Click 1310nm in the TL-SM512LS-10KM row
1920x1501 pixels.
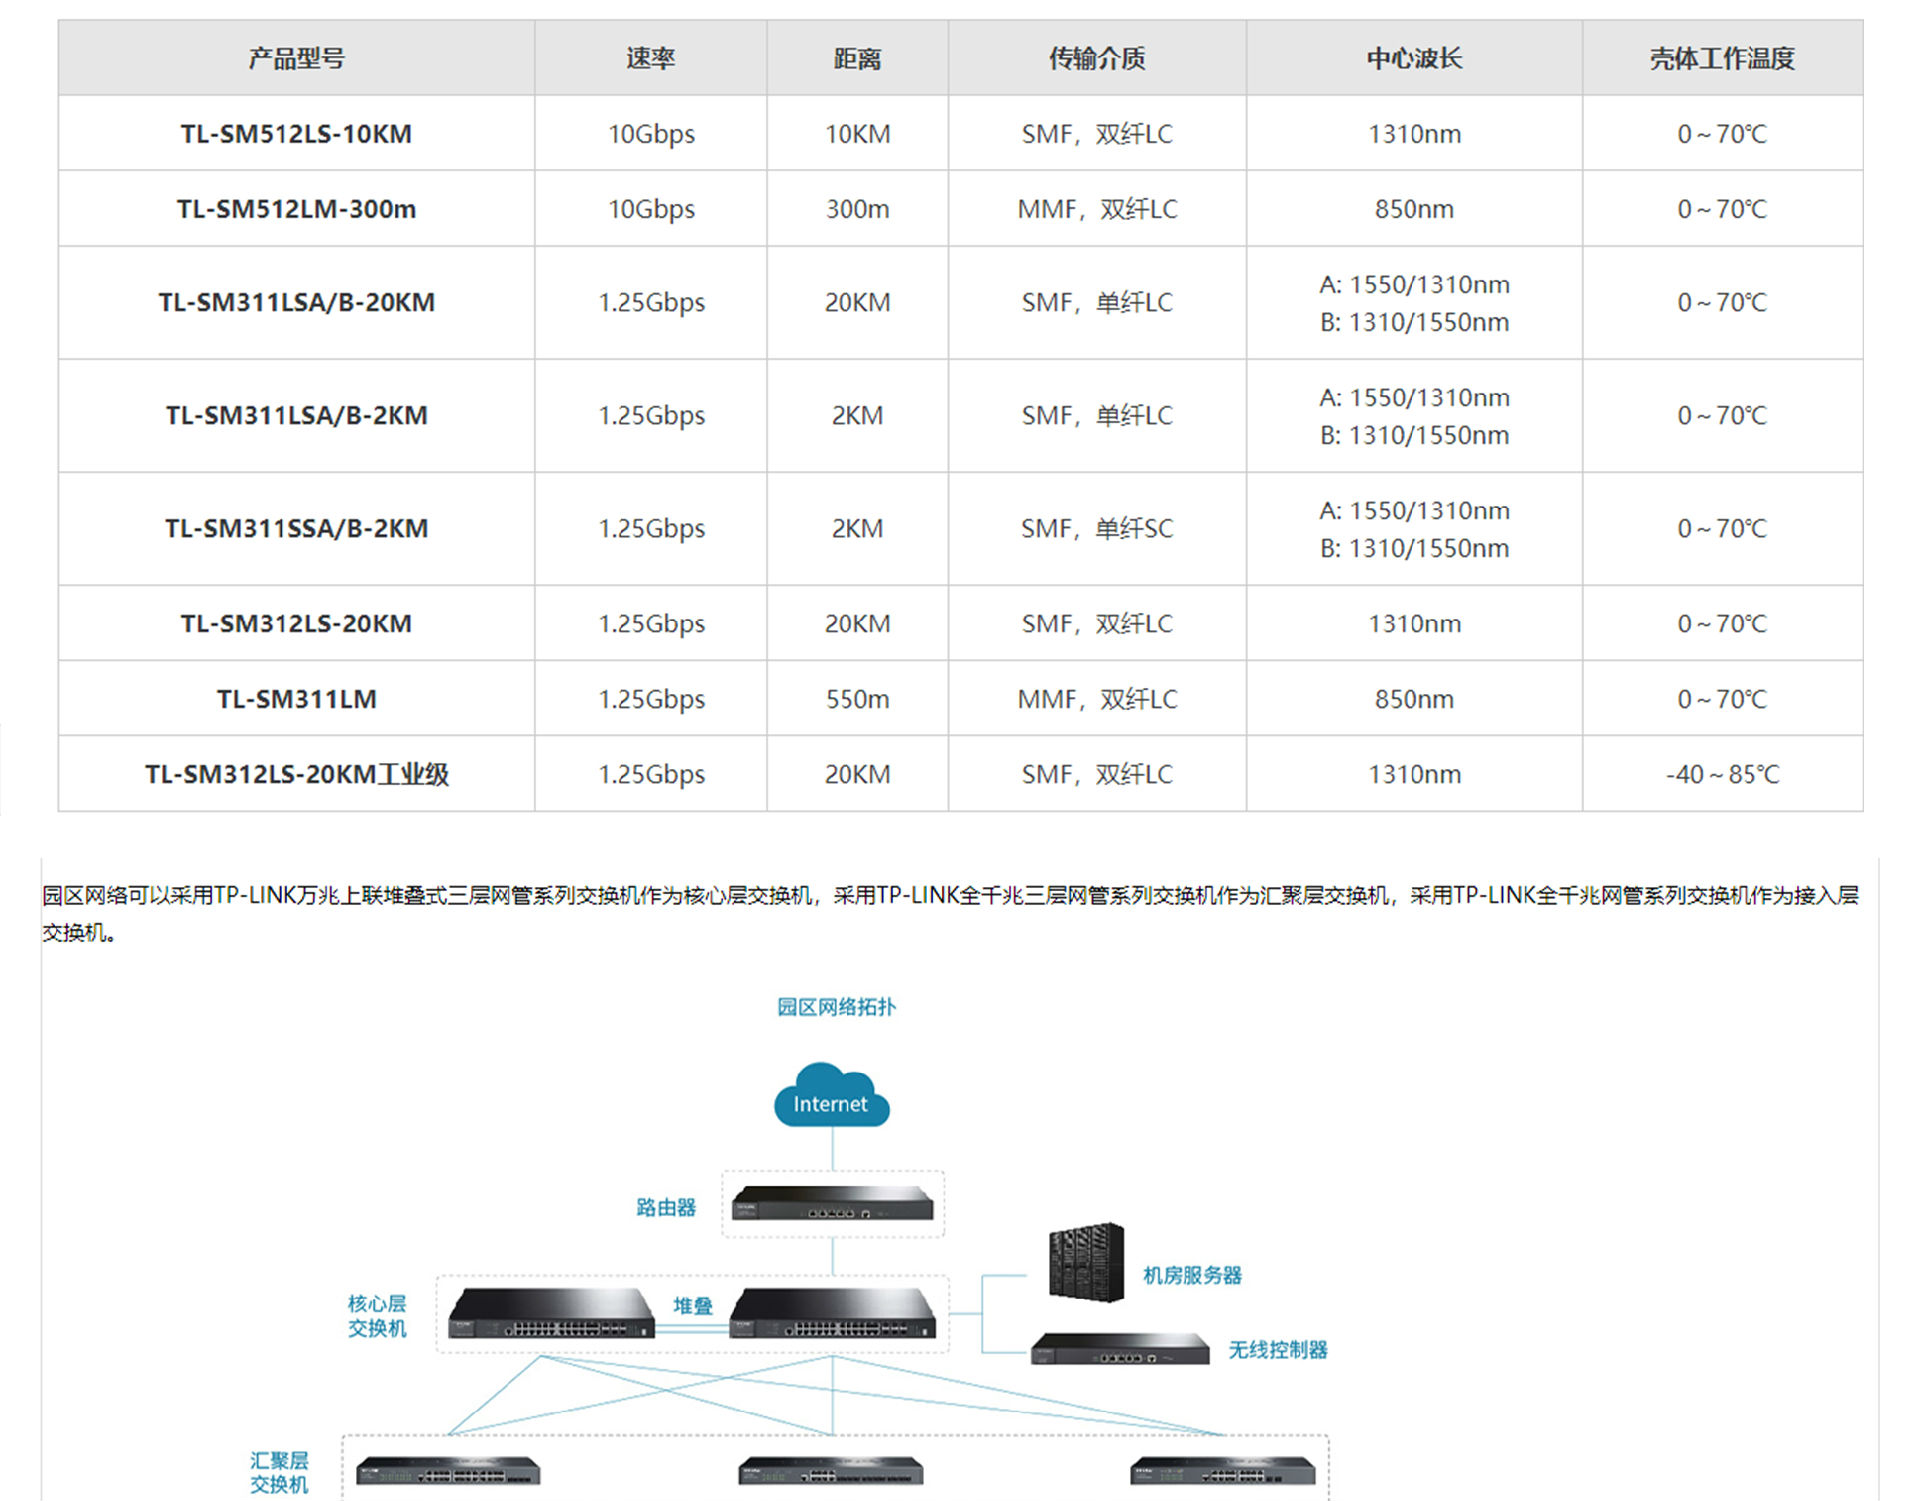click(x=1414, y=133)
